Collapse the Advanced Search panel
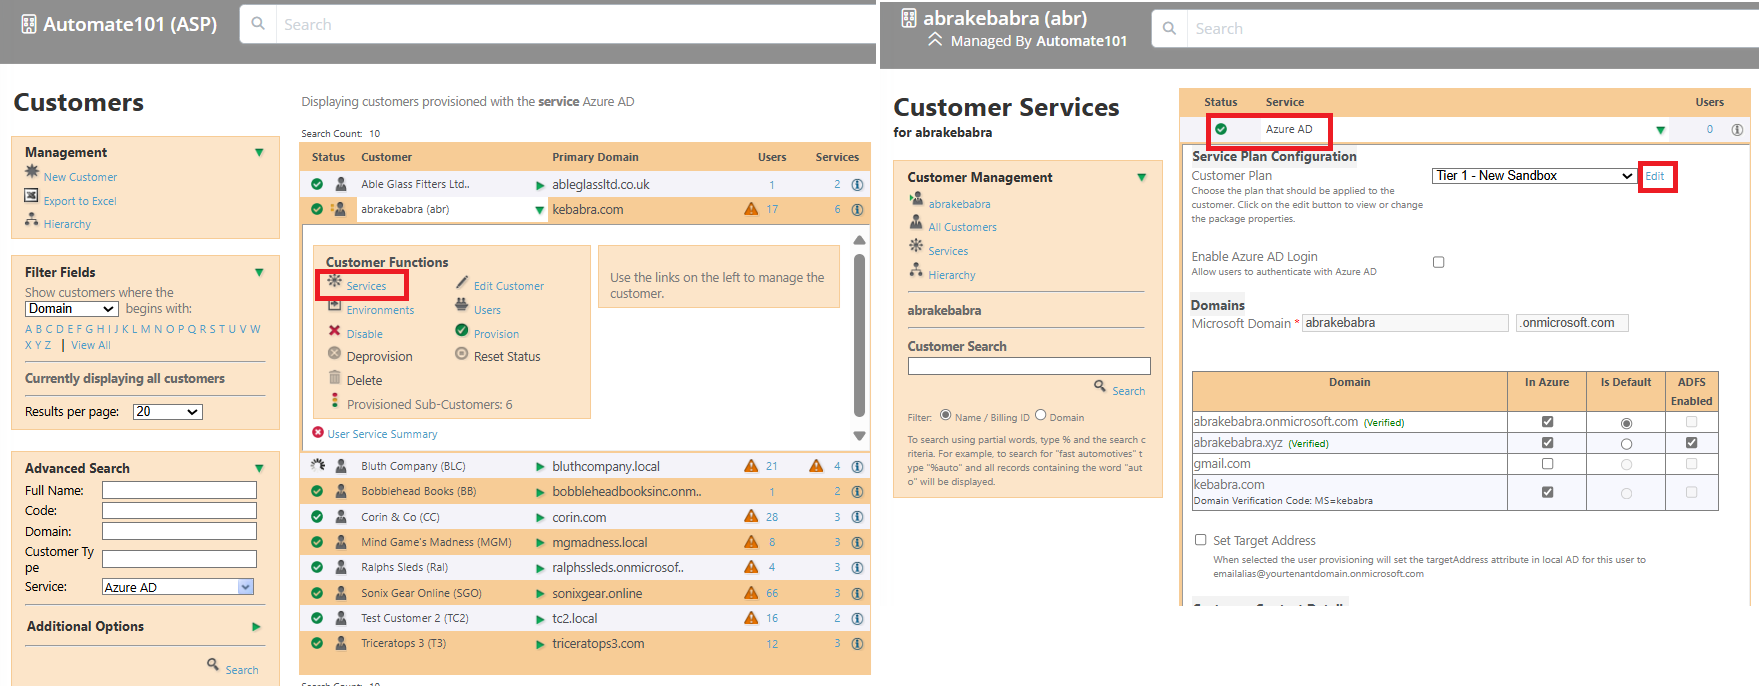The image size is (1759, 686). (259, 468)
